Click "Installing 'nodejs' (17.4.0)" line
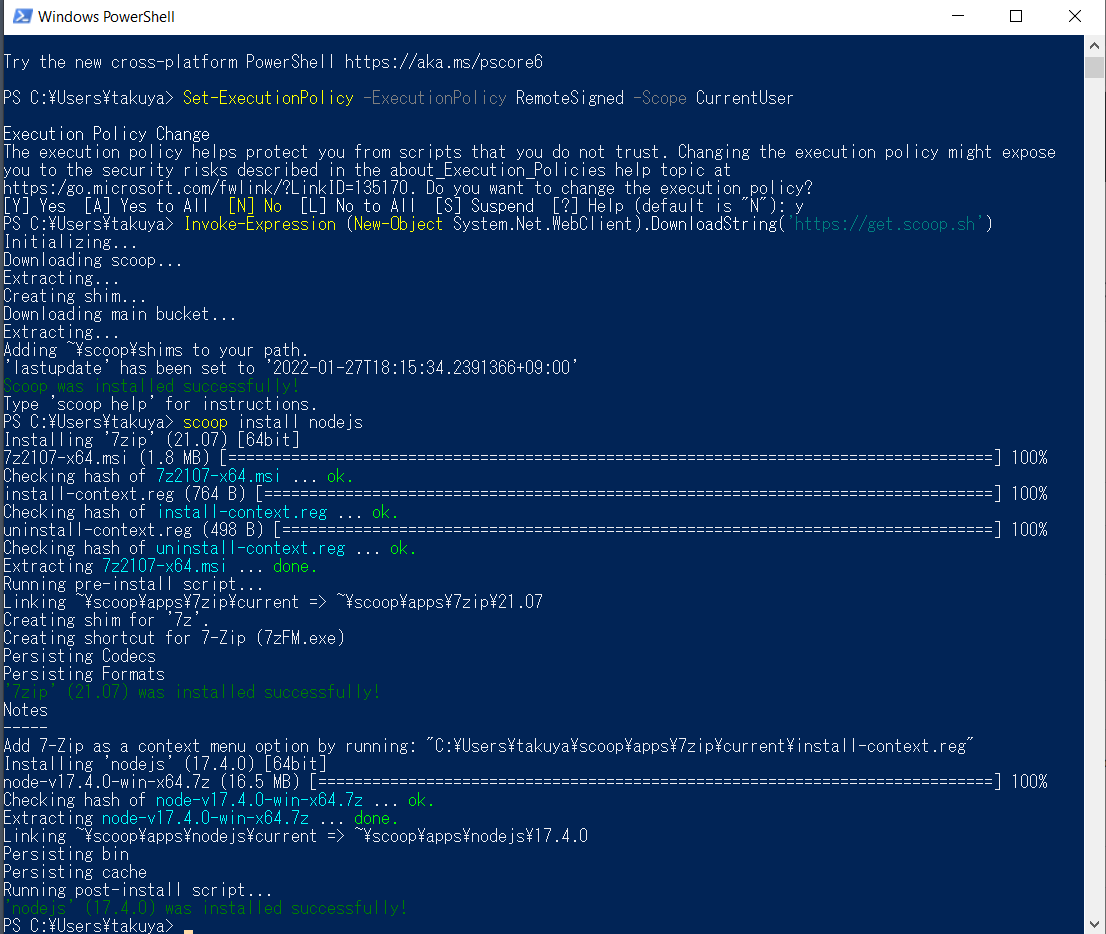 coord(165,764)
